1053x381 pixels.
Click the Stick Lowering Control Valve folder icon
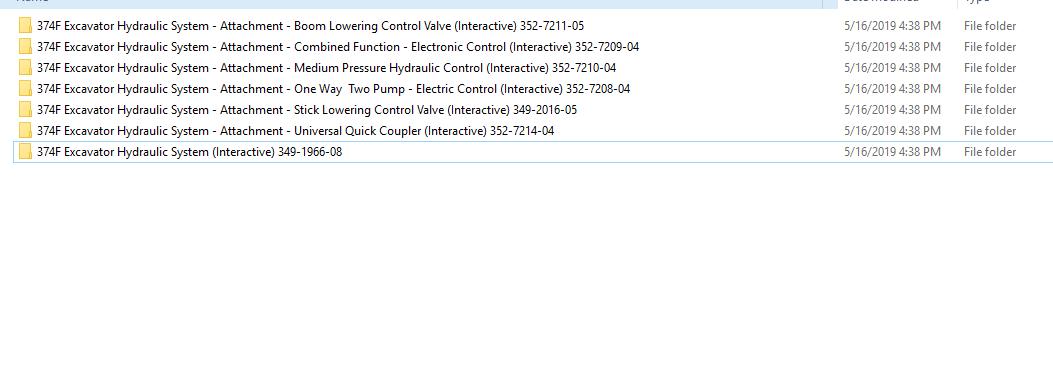pos(26,110)
